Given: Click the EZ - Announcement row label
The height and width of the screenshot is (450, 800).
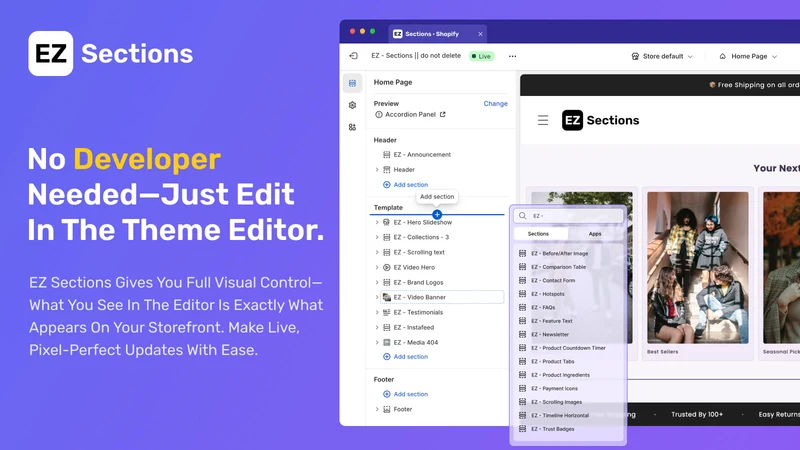Looking at the screenshot, I should click(422, 155).
